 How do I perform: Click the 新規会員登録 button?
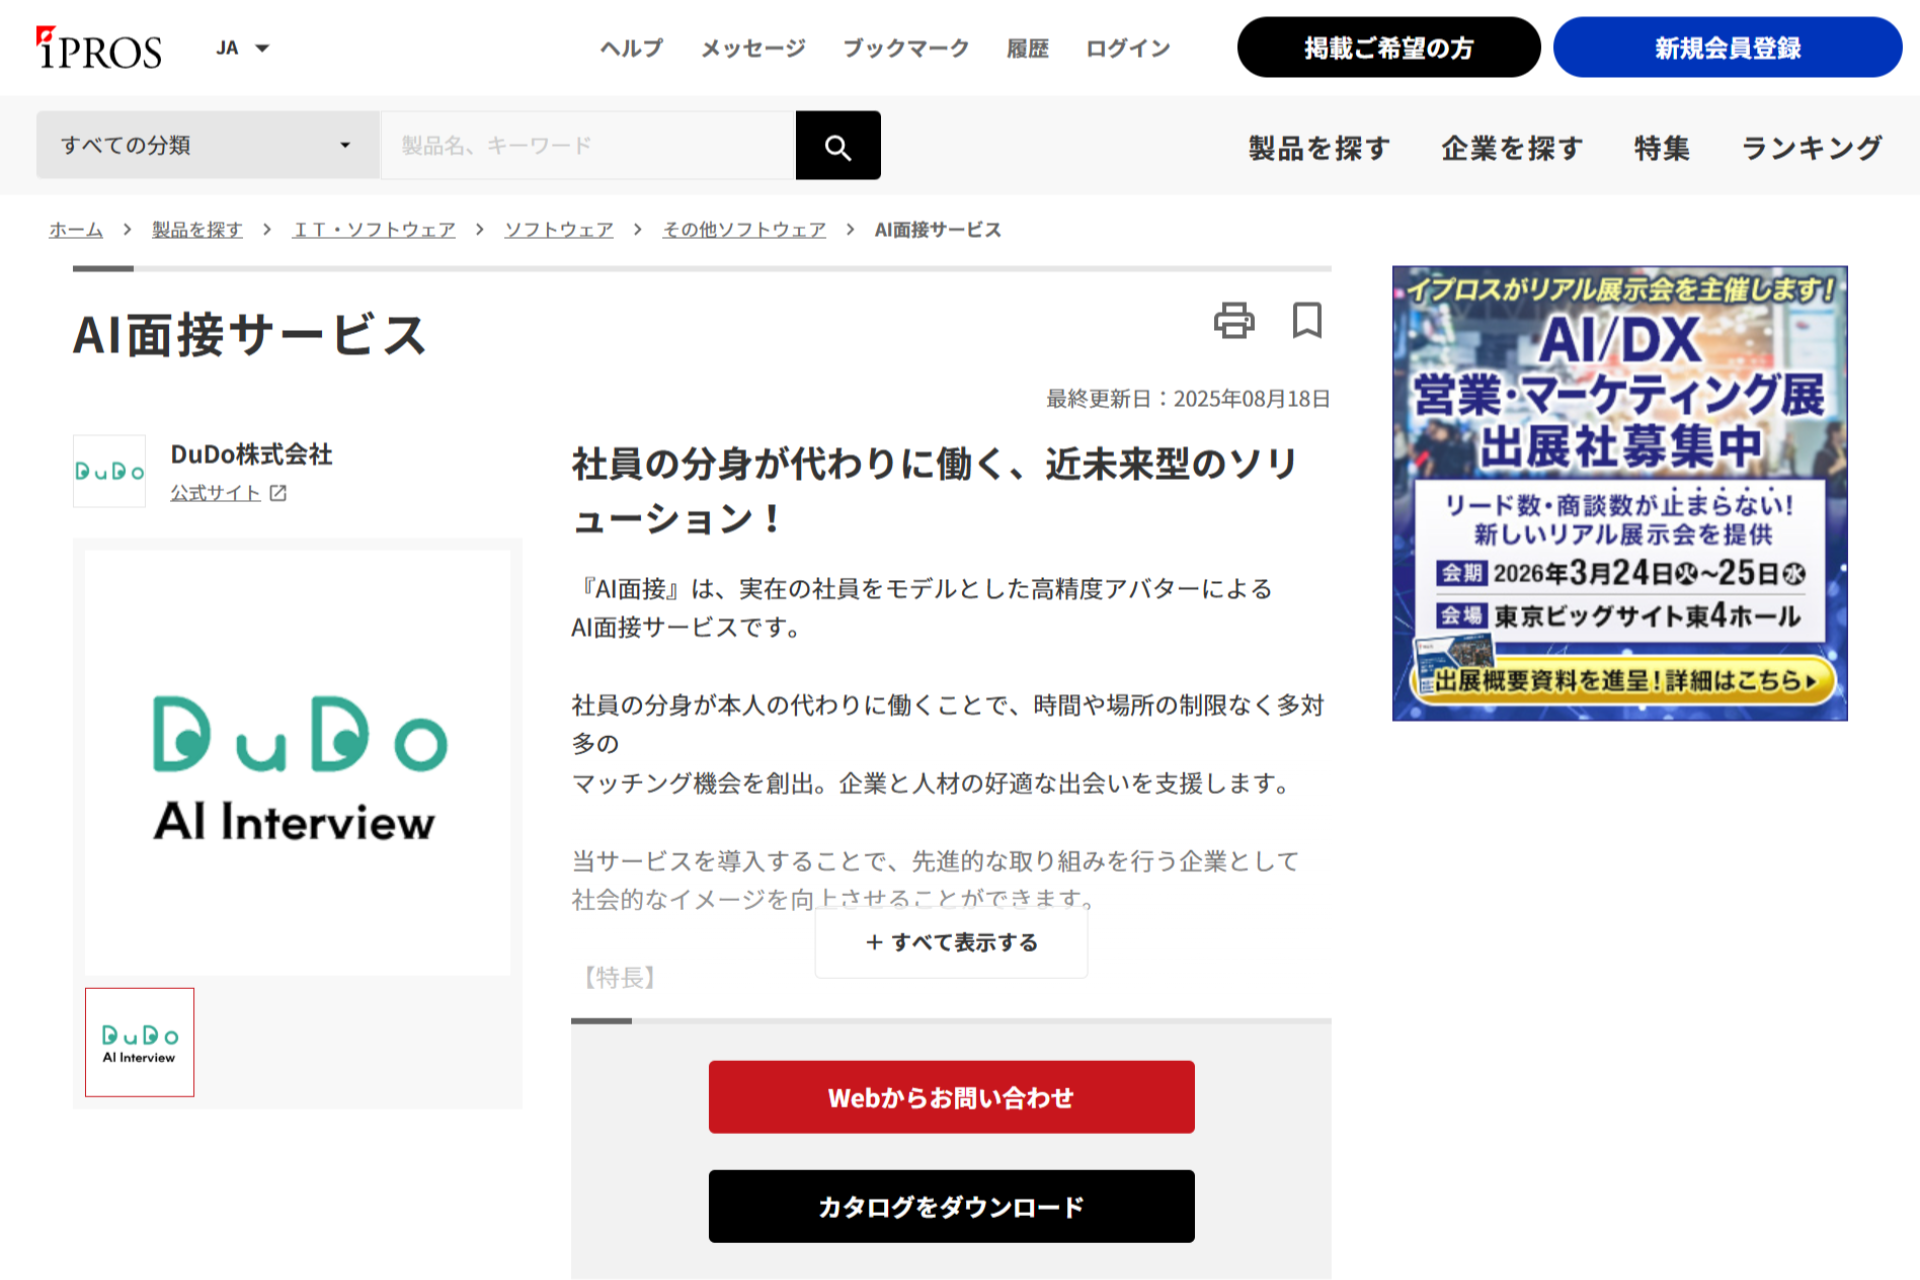[1727, 47]
